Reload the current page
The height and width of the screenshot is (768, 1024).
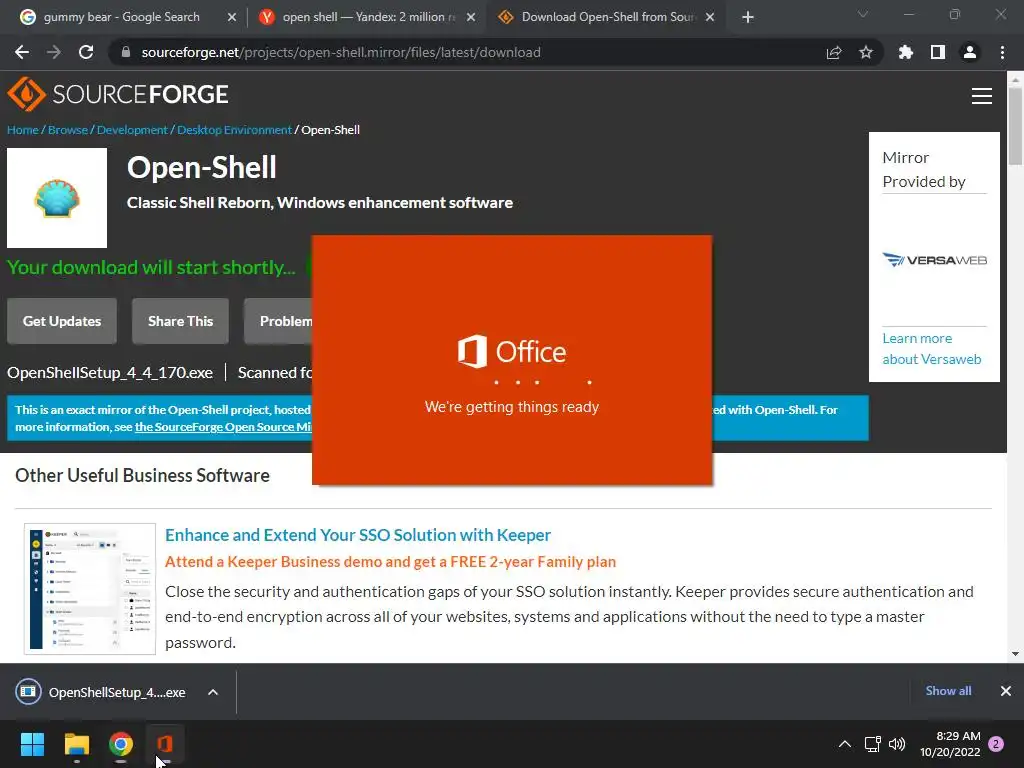coord(86,52)
